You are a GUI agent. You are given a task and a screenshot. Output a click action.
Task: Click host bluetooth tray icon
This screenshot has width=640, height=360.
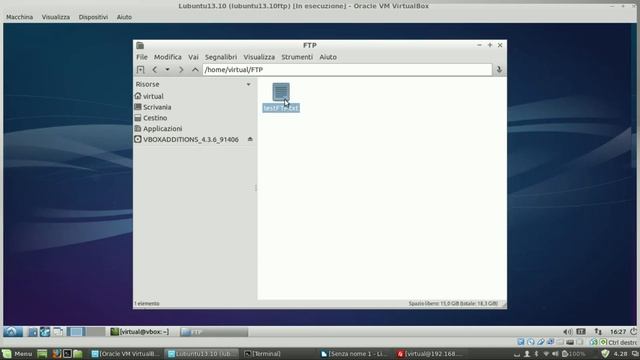[536, 354]
